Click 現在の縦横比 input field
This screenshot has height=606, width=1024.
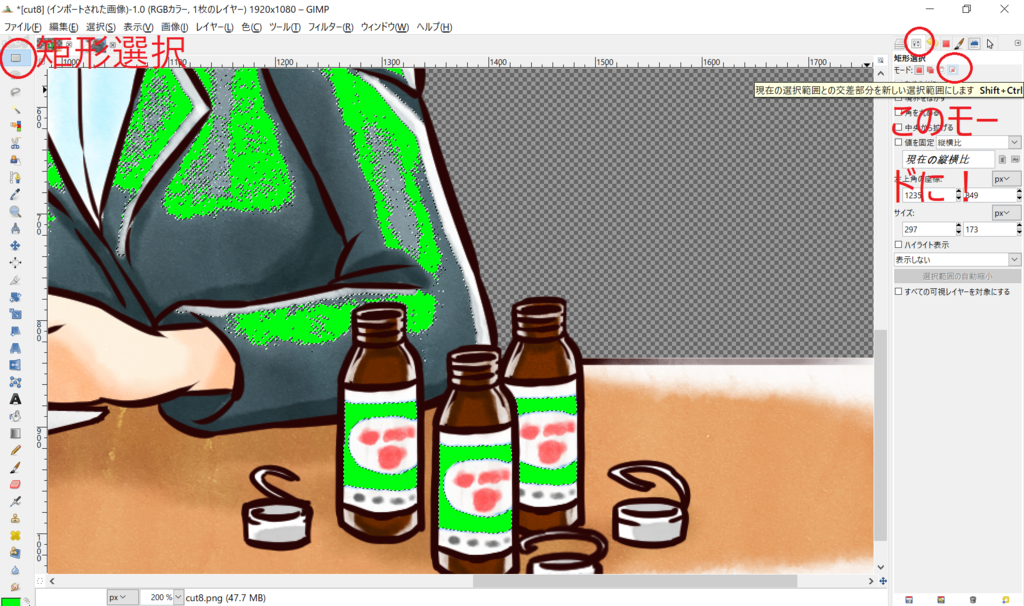pos(948,159)
